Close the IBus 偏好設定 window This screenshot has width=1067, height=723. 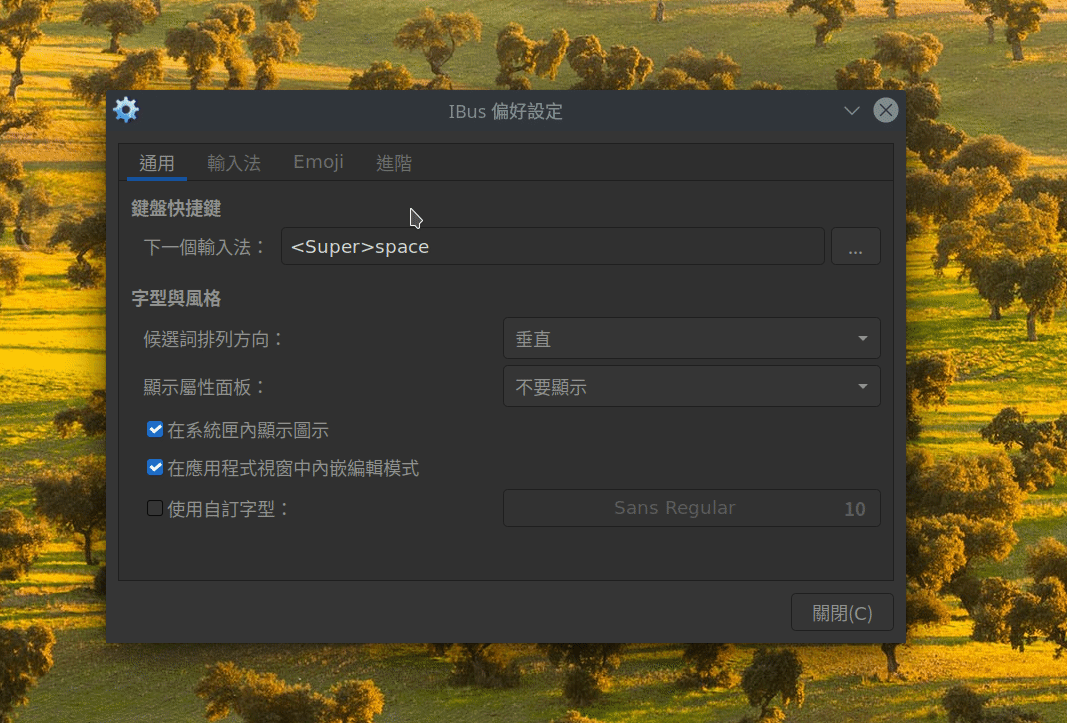pos(885,110)
